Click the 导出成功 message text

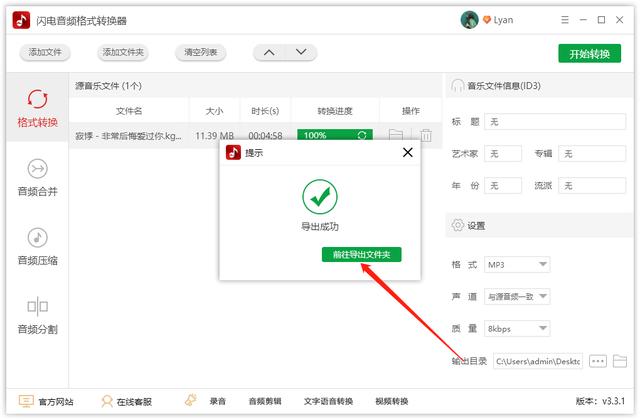point(320,226)
